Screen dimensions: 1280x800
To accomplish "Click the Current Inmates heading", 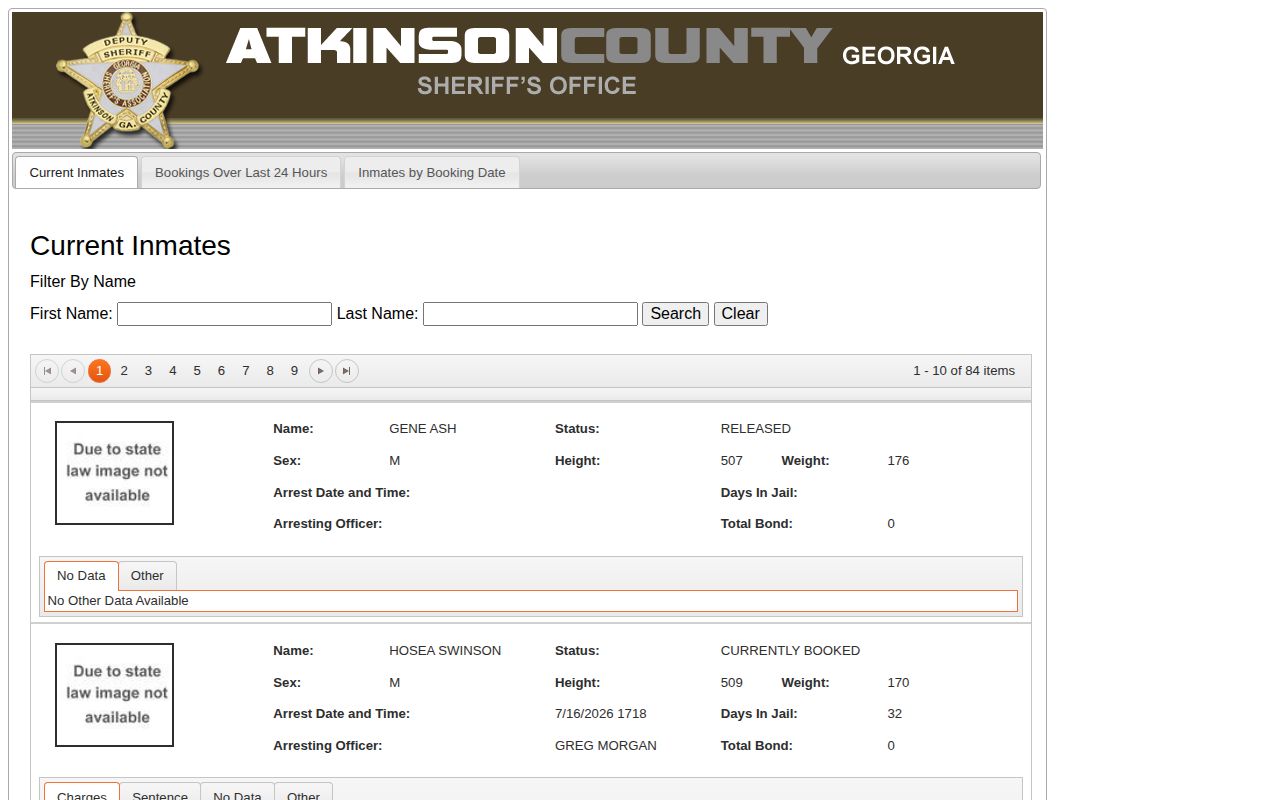I will coord(130,246).
